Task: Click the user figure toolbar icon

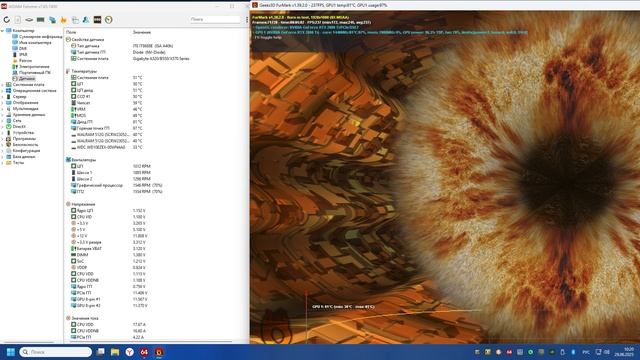Action: (x=86, y=20)
